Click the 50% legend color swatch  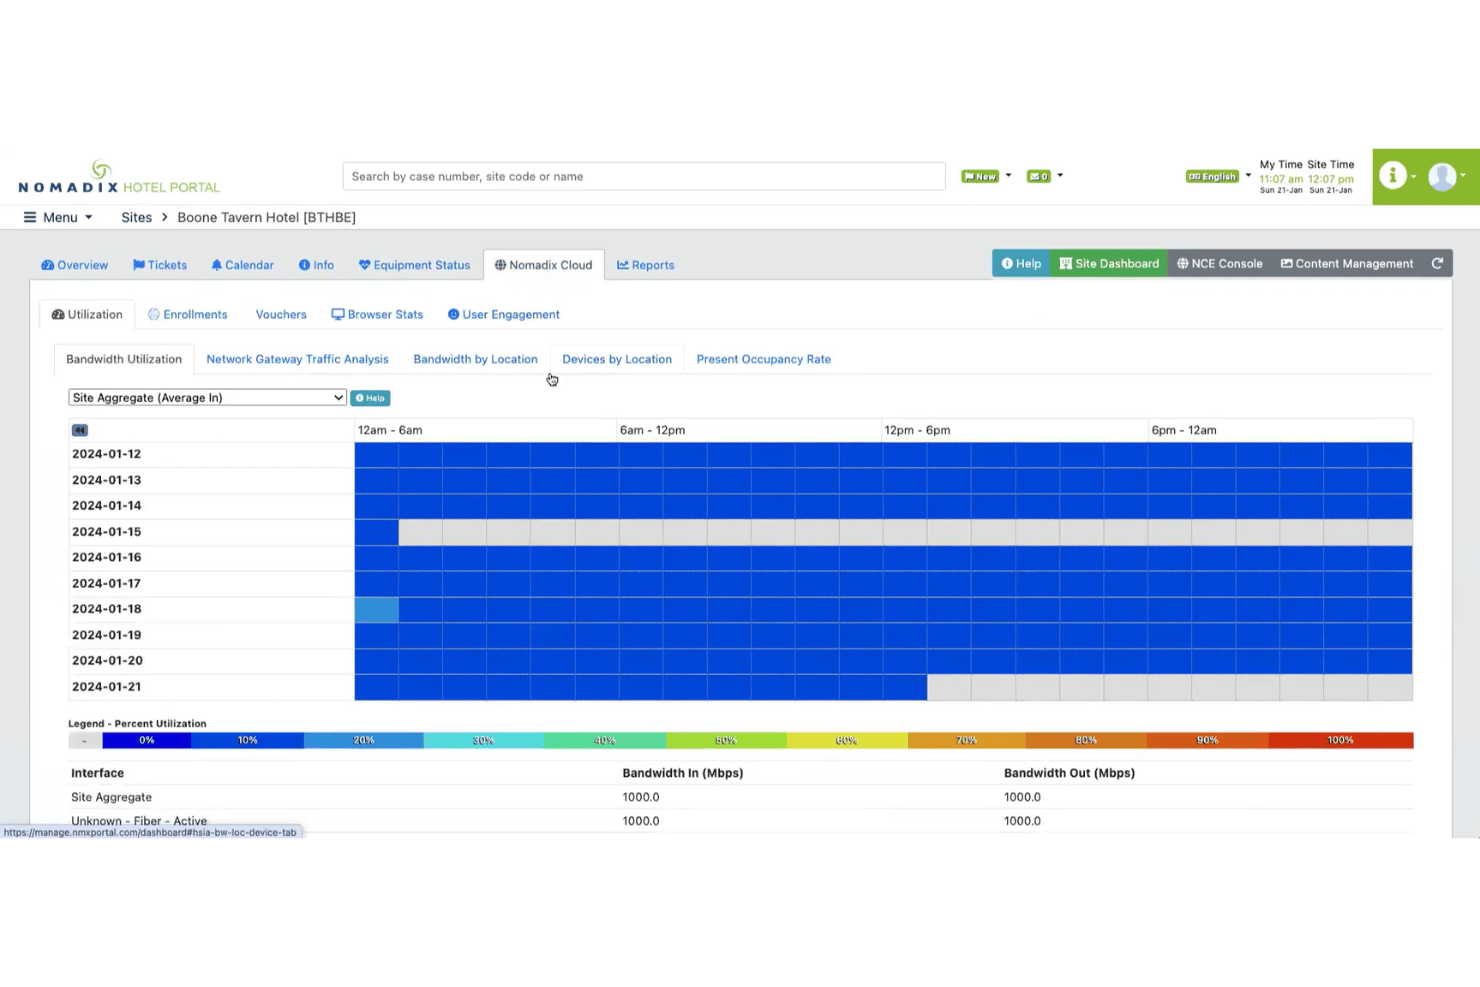(x=726, y=741)
